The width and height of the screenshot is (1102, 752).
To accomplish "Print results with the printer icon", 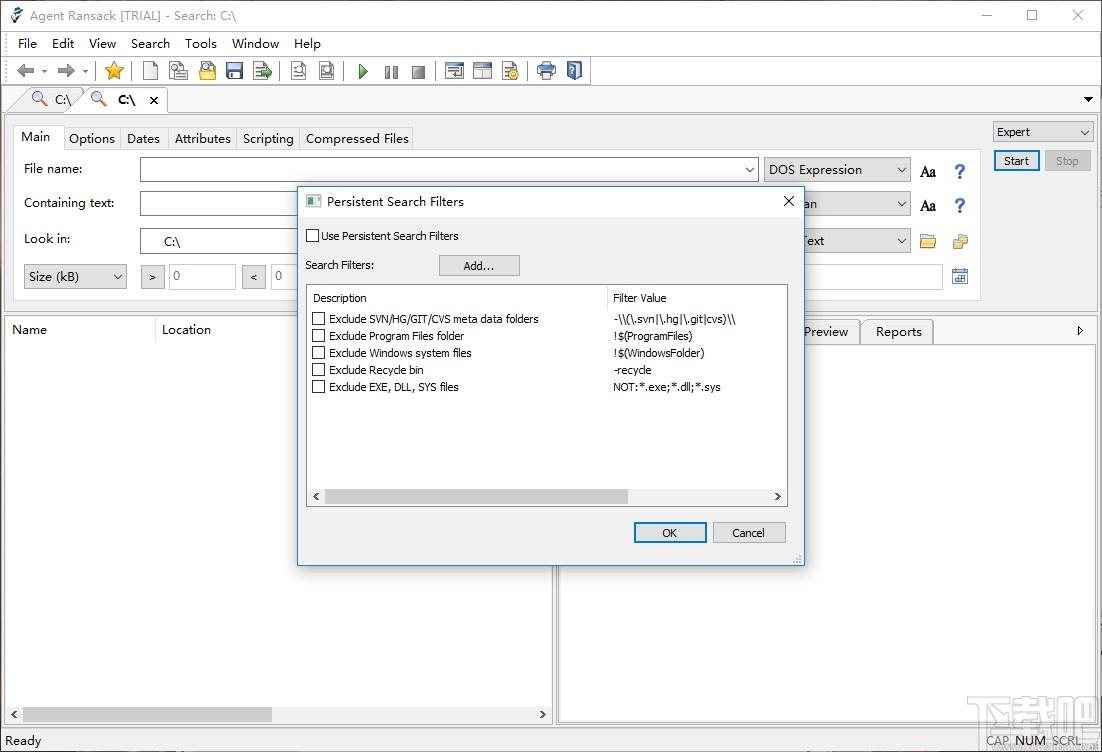I will click(546, 70).
